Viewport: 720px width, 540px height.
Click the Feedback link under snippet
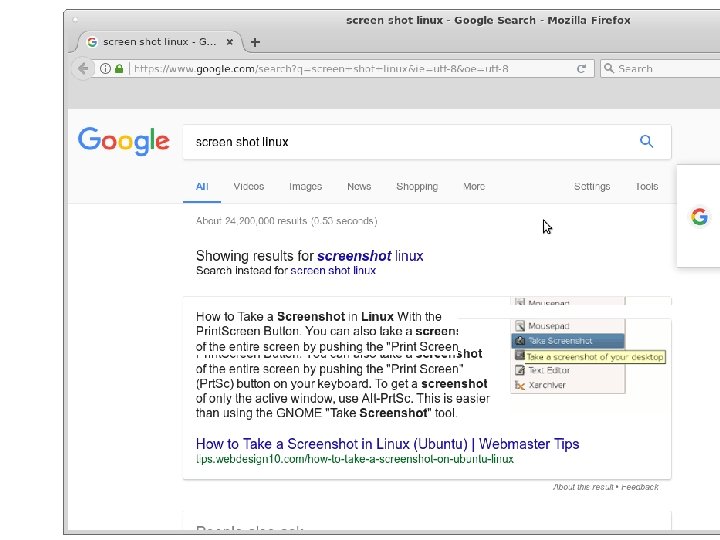point(640,487)
